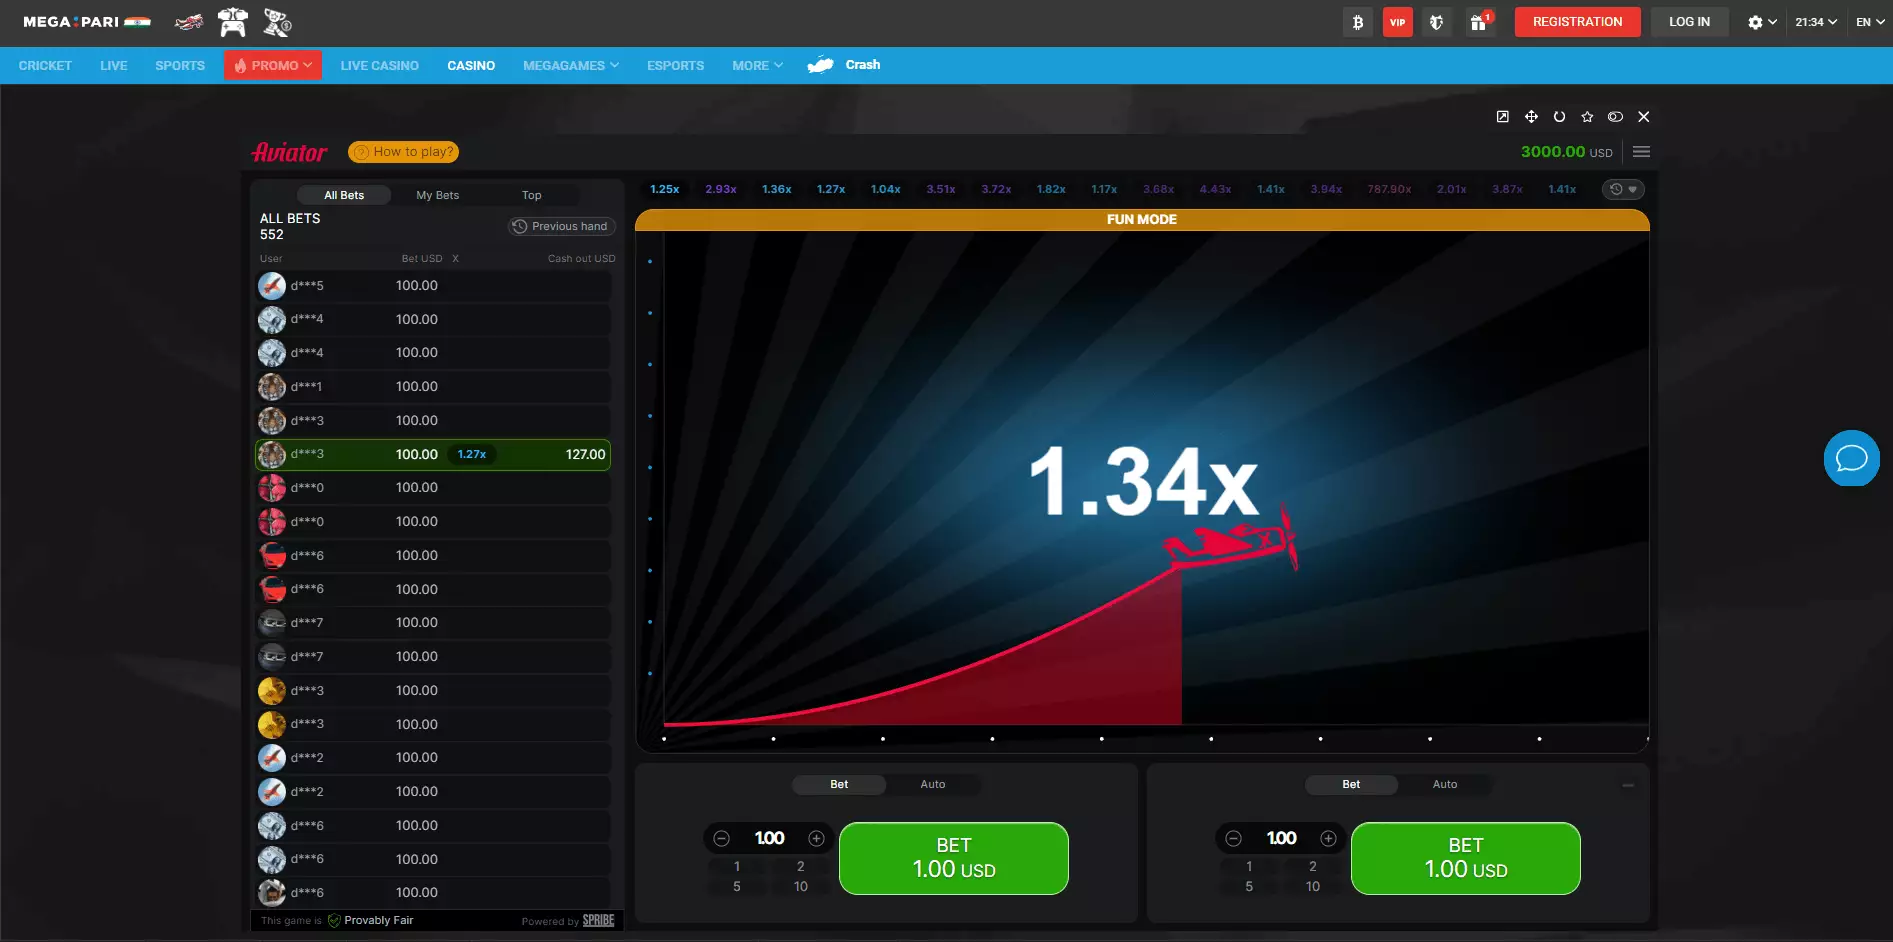Open the CRICKET menu item
The height and width of the screenshot is (942, 1893).
[x=45, y=65]
